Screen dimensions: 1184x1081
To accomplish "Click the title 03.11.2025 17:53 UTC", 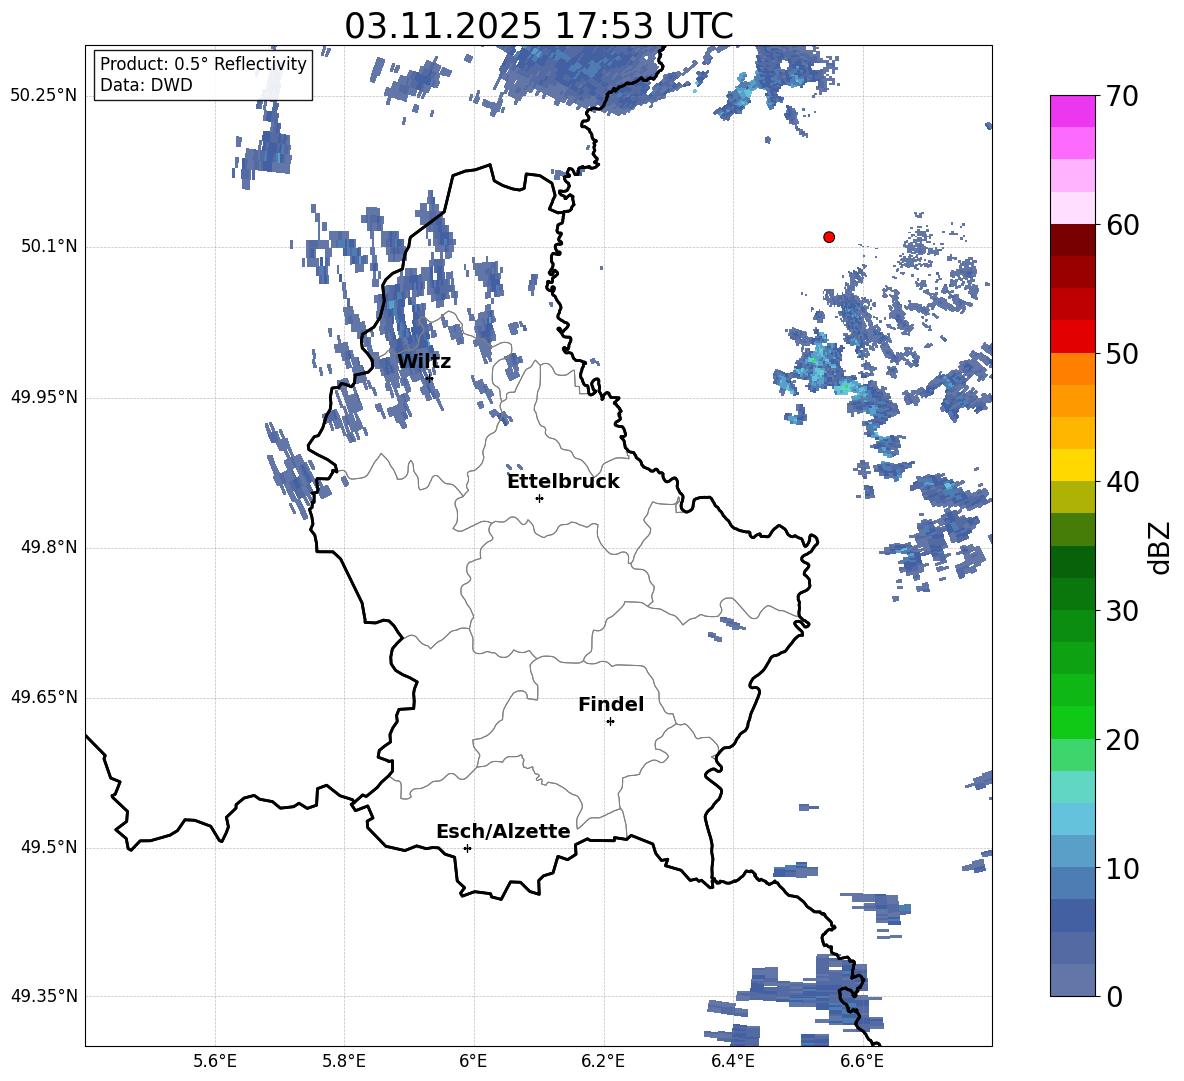I will point(539,26).
